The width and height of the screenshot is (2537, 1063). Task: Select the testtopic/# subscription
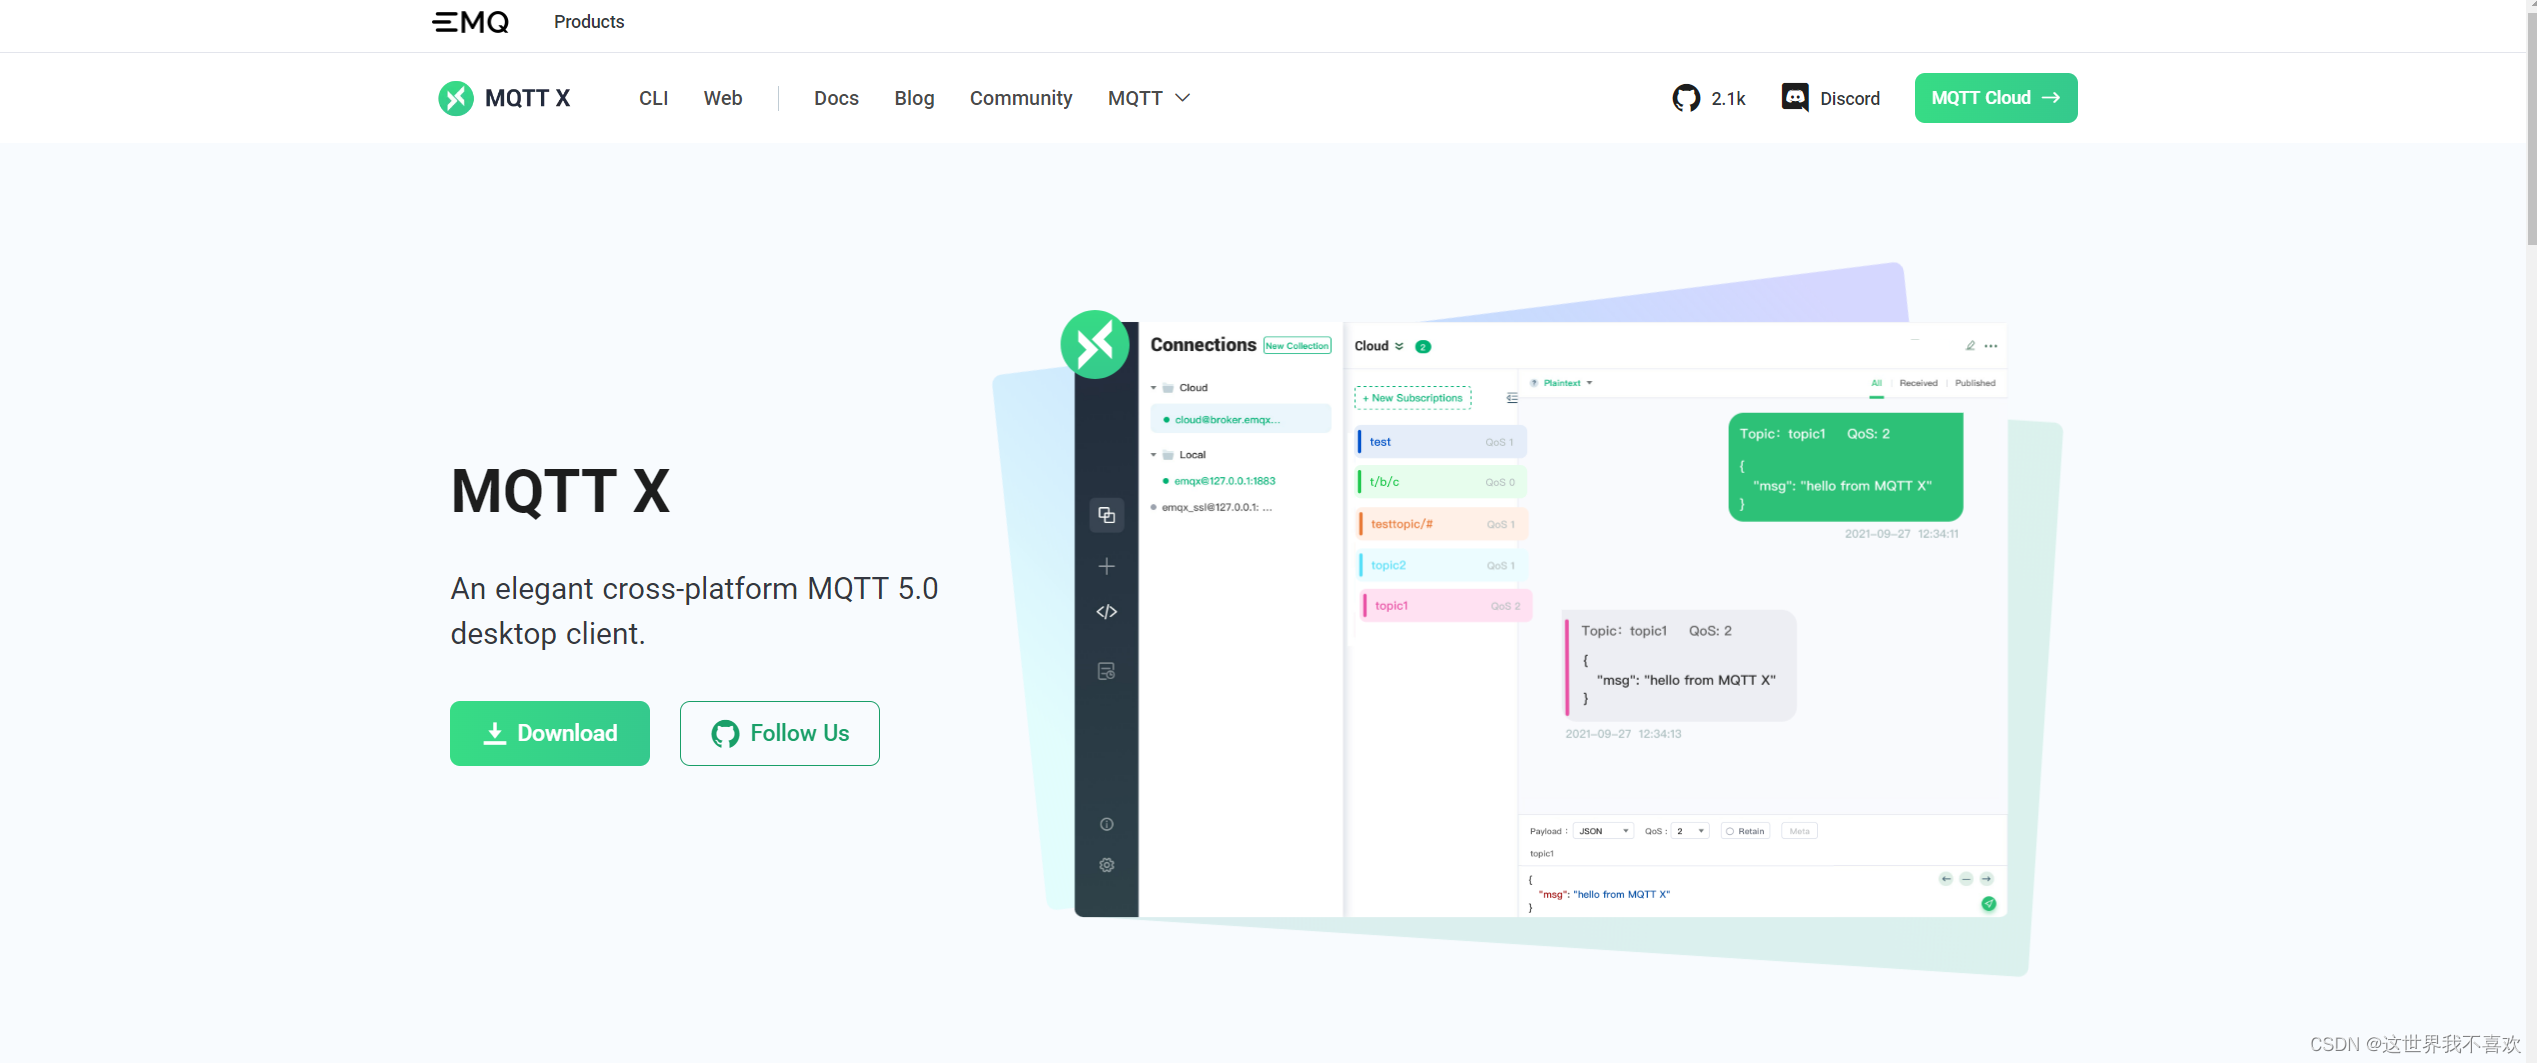click(x=1442, y=524)
